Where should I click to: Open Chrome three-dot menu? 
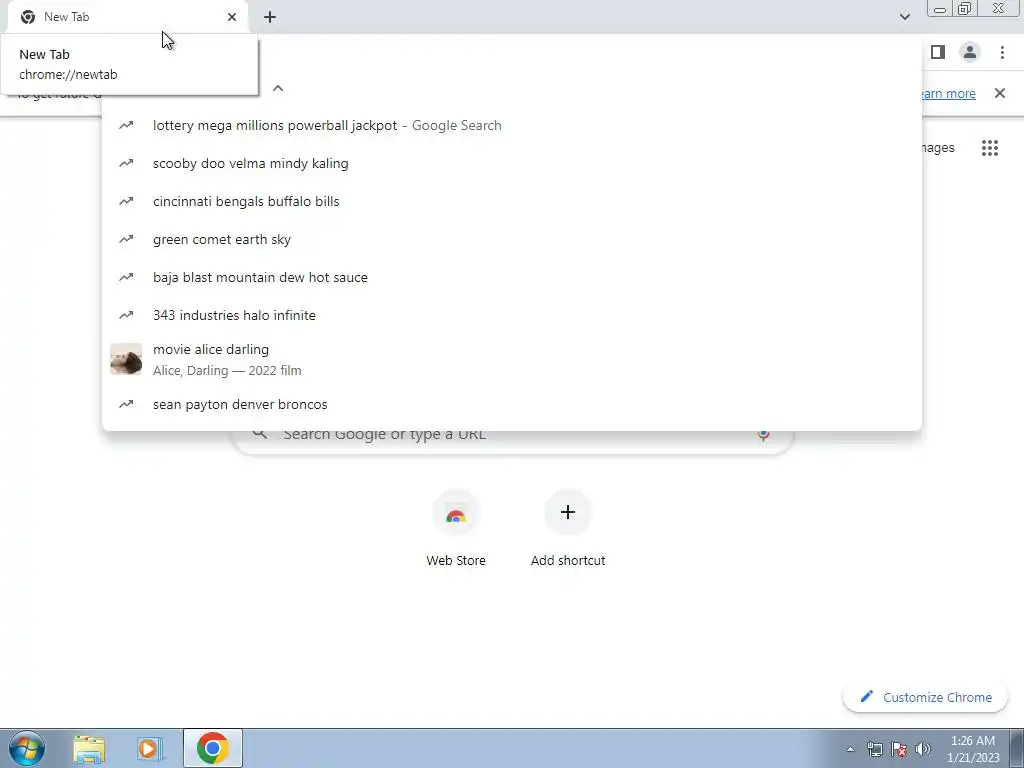click(x=1002, y=52)
